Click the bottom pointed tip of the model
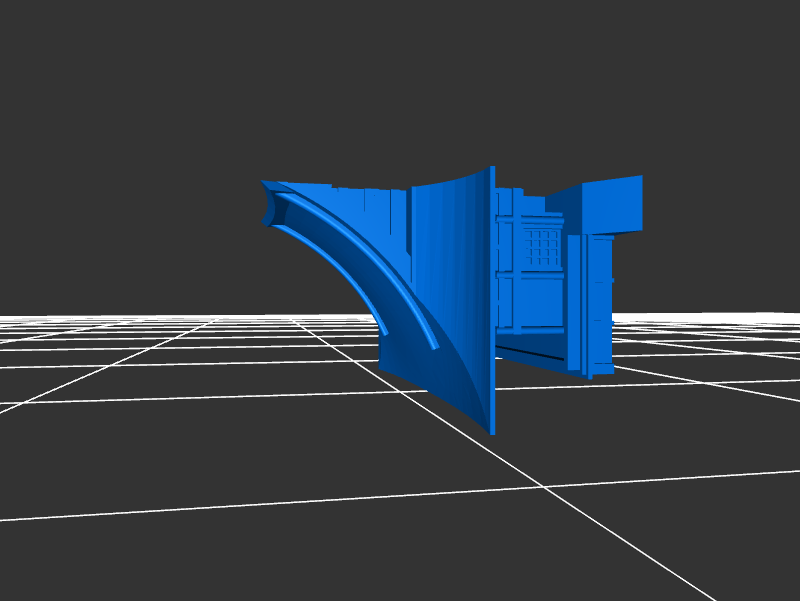Screen dimensions: 800x601 click(492, 430)
